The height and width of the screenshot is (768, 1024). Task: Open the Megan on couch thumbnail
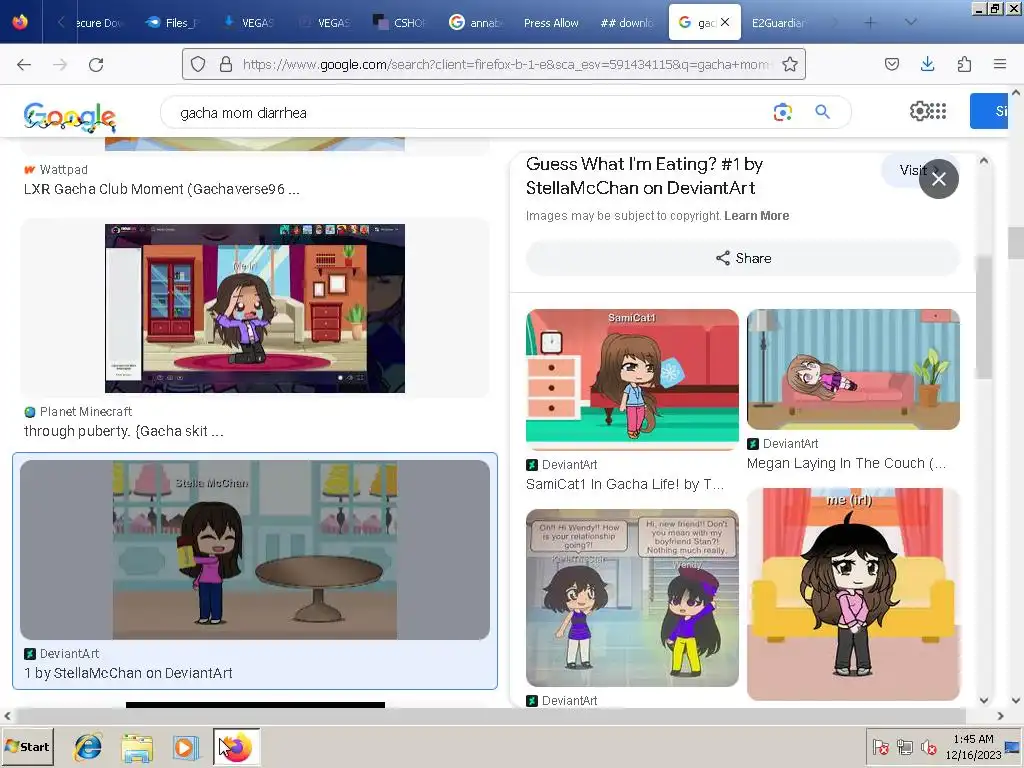click(x=853, y=370)
